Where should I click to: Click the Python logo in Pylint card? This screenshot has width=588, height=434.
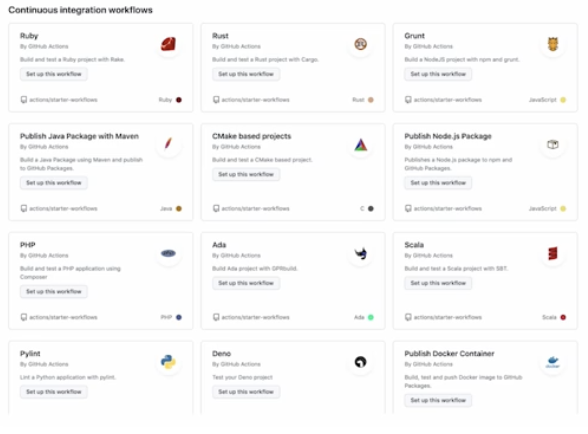tap(168, 362)
